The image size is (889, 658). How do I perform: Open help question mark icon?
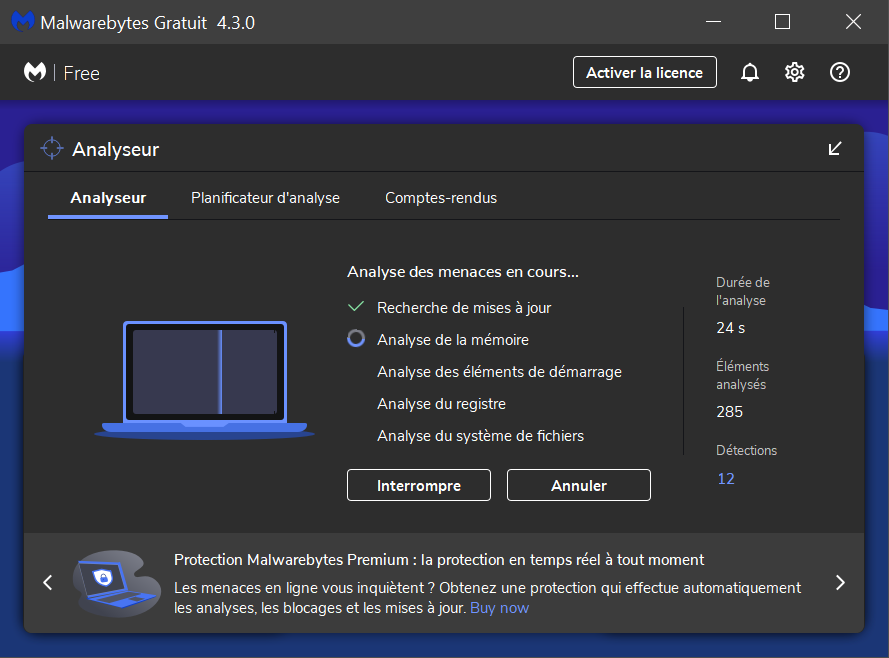pos(840,73)
